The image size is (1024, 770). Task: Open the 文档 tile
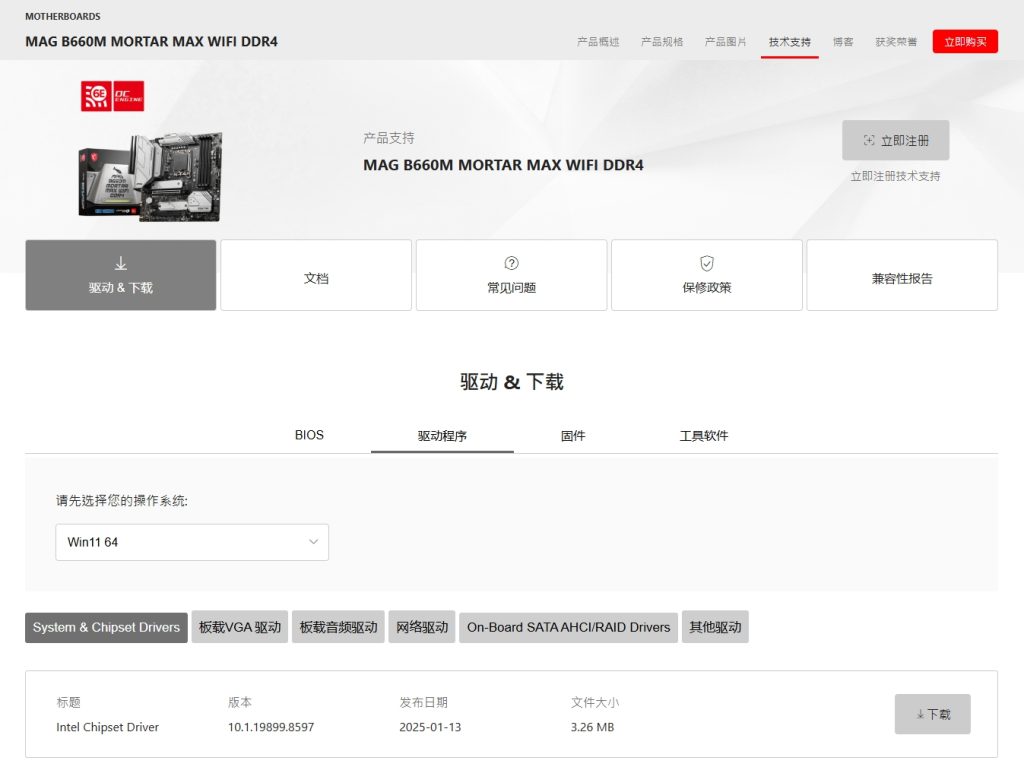[x=316, y=275]
